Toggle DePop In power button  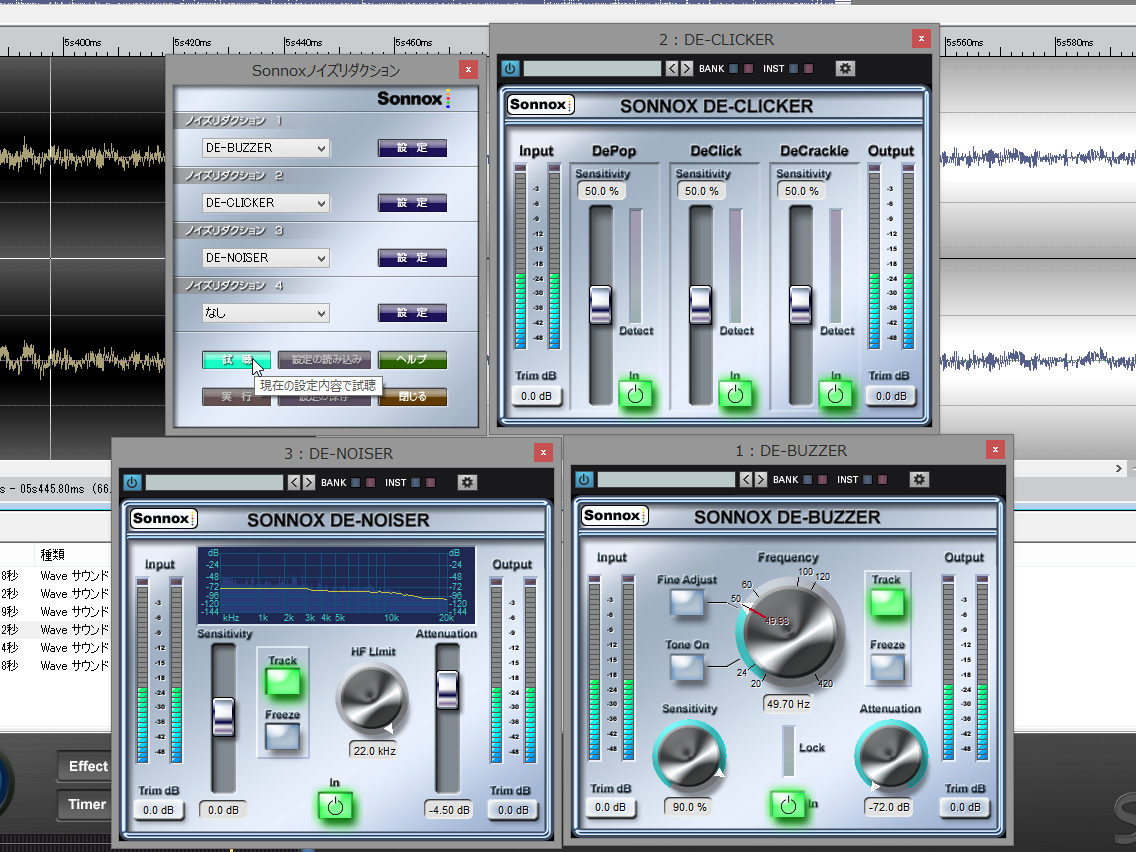tap(635, 395)
